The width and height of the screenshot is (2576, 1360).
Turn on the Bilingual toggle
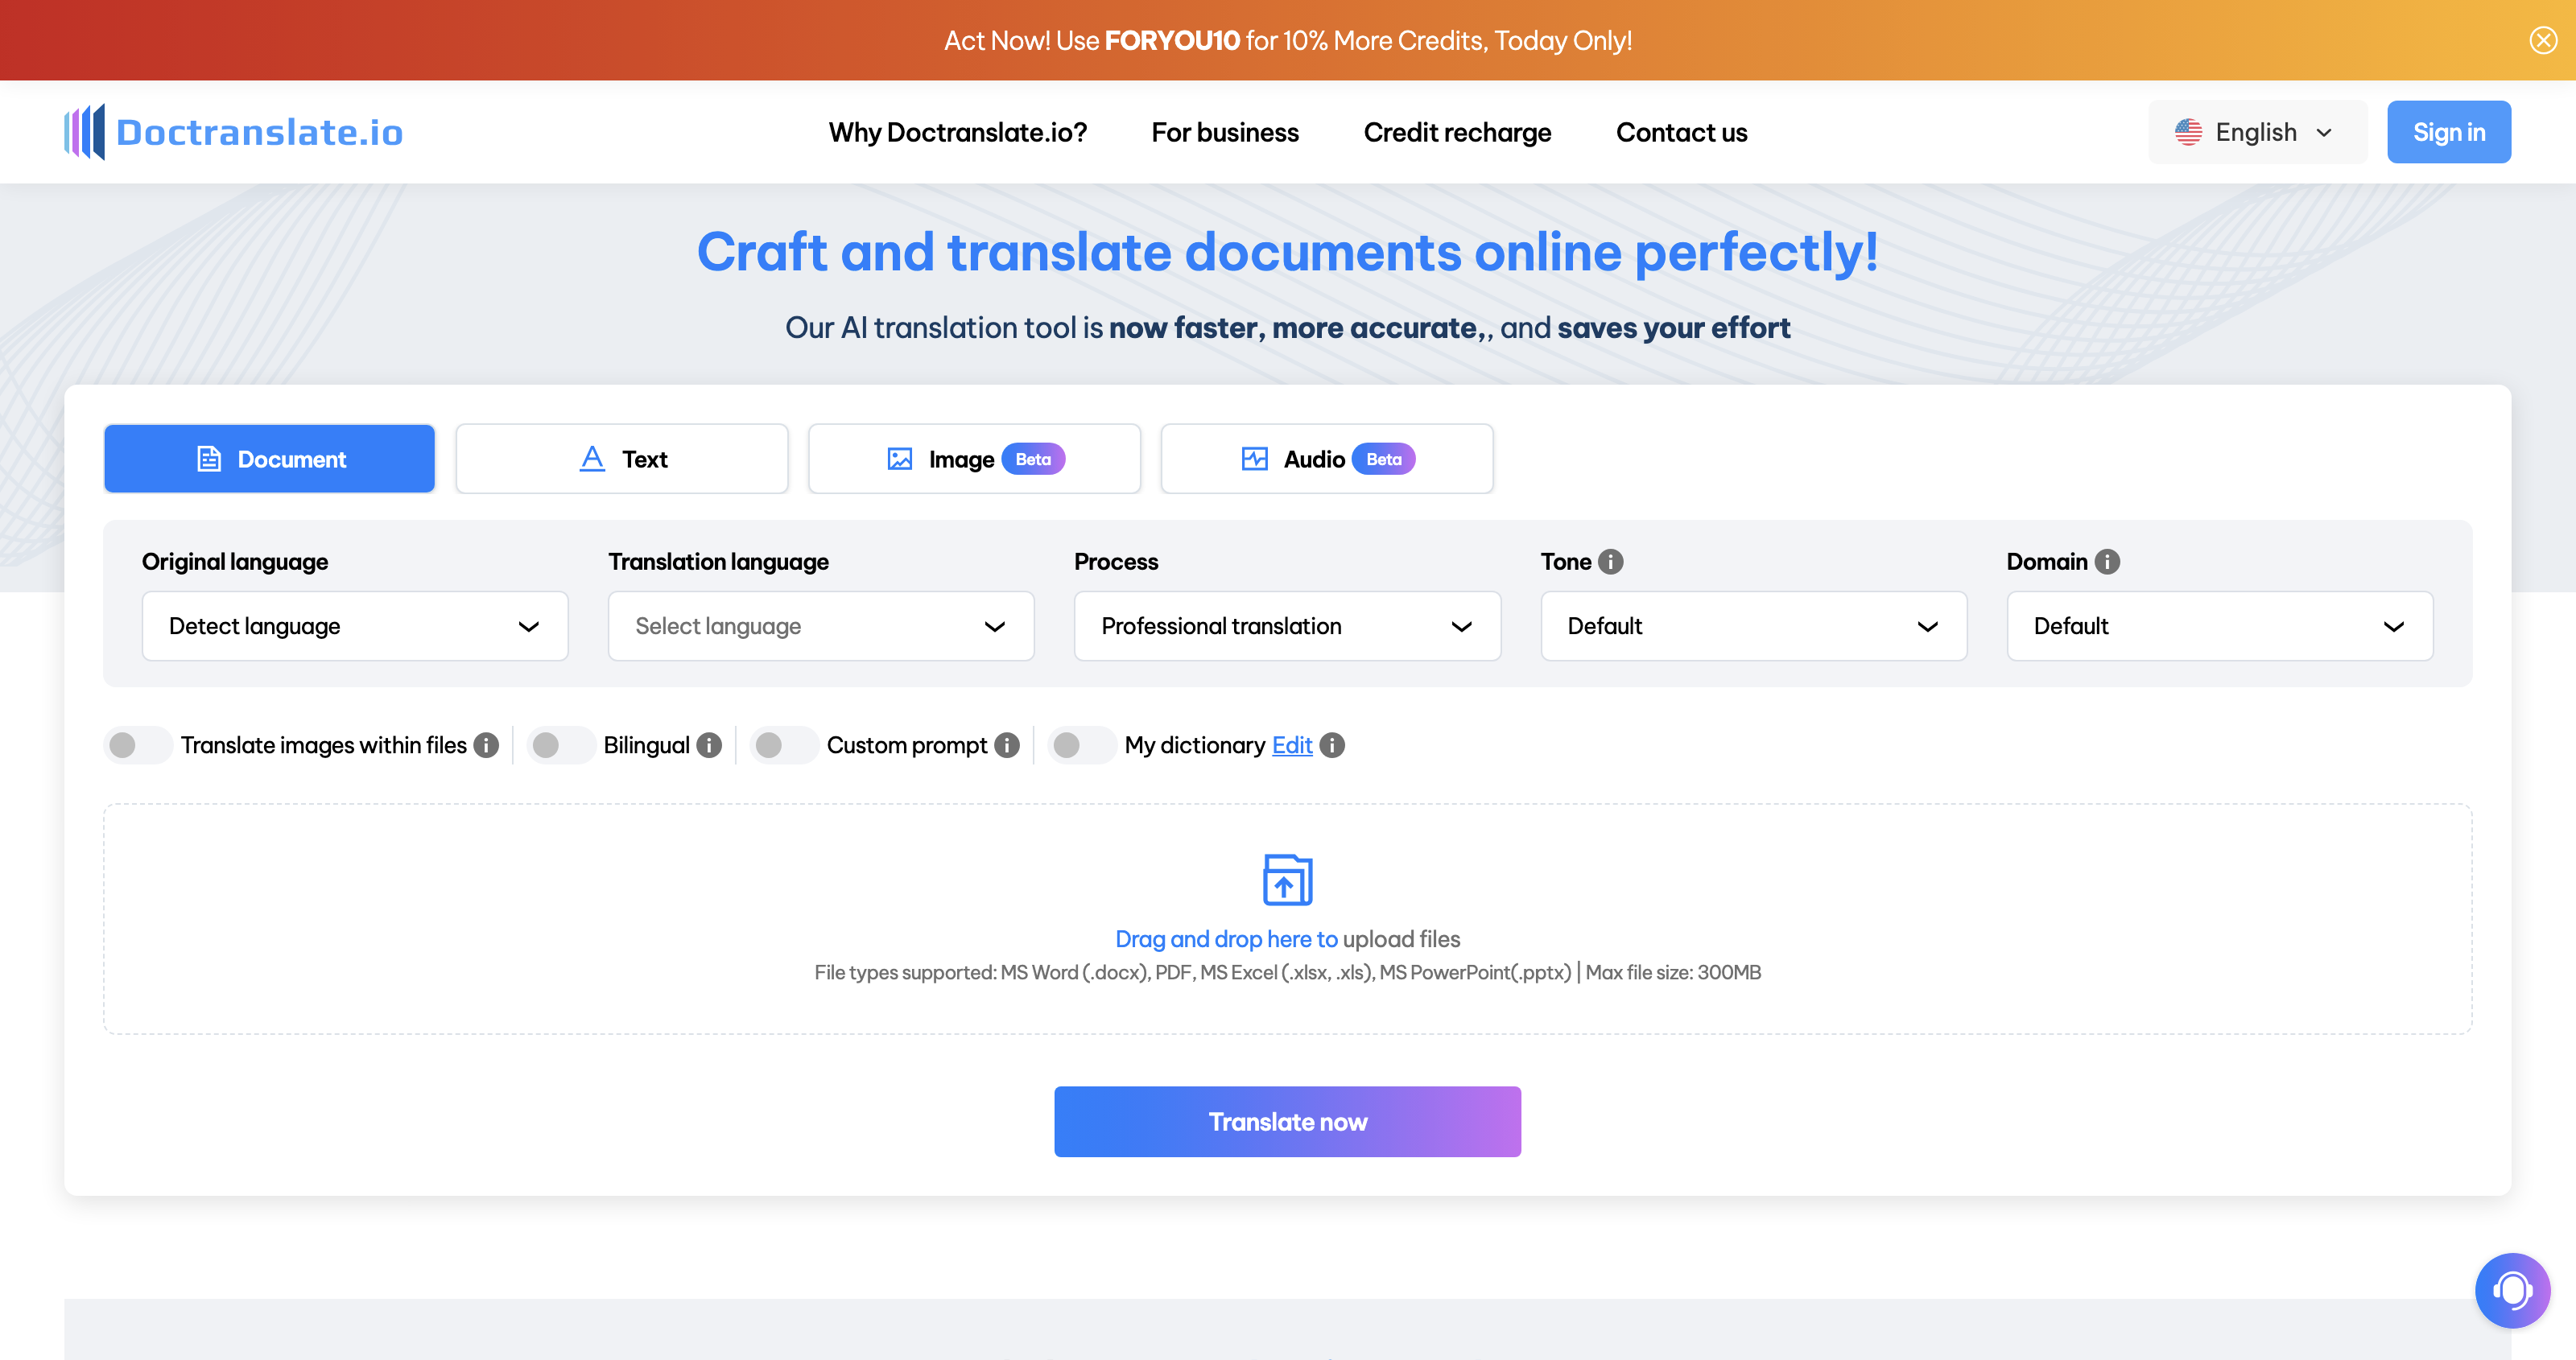(561, 745)
